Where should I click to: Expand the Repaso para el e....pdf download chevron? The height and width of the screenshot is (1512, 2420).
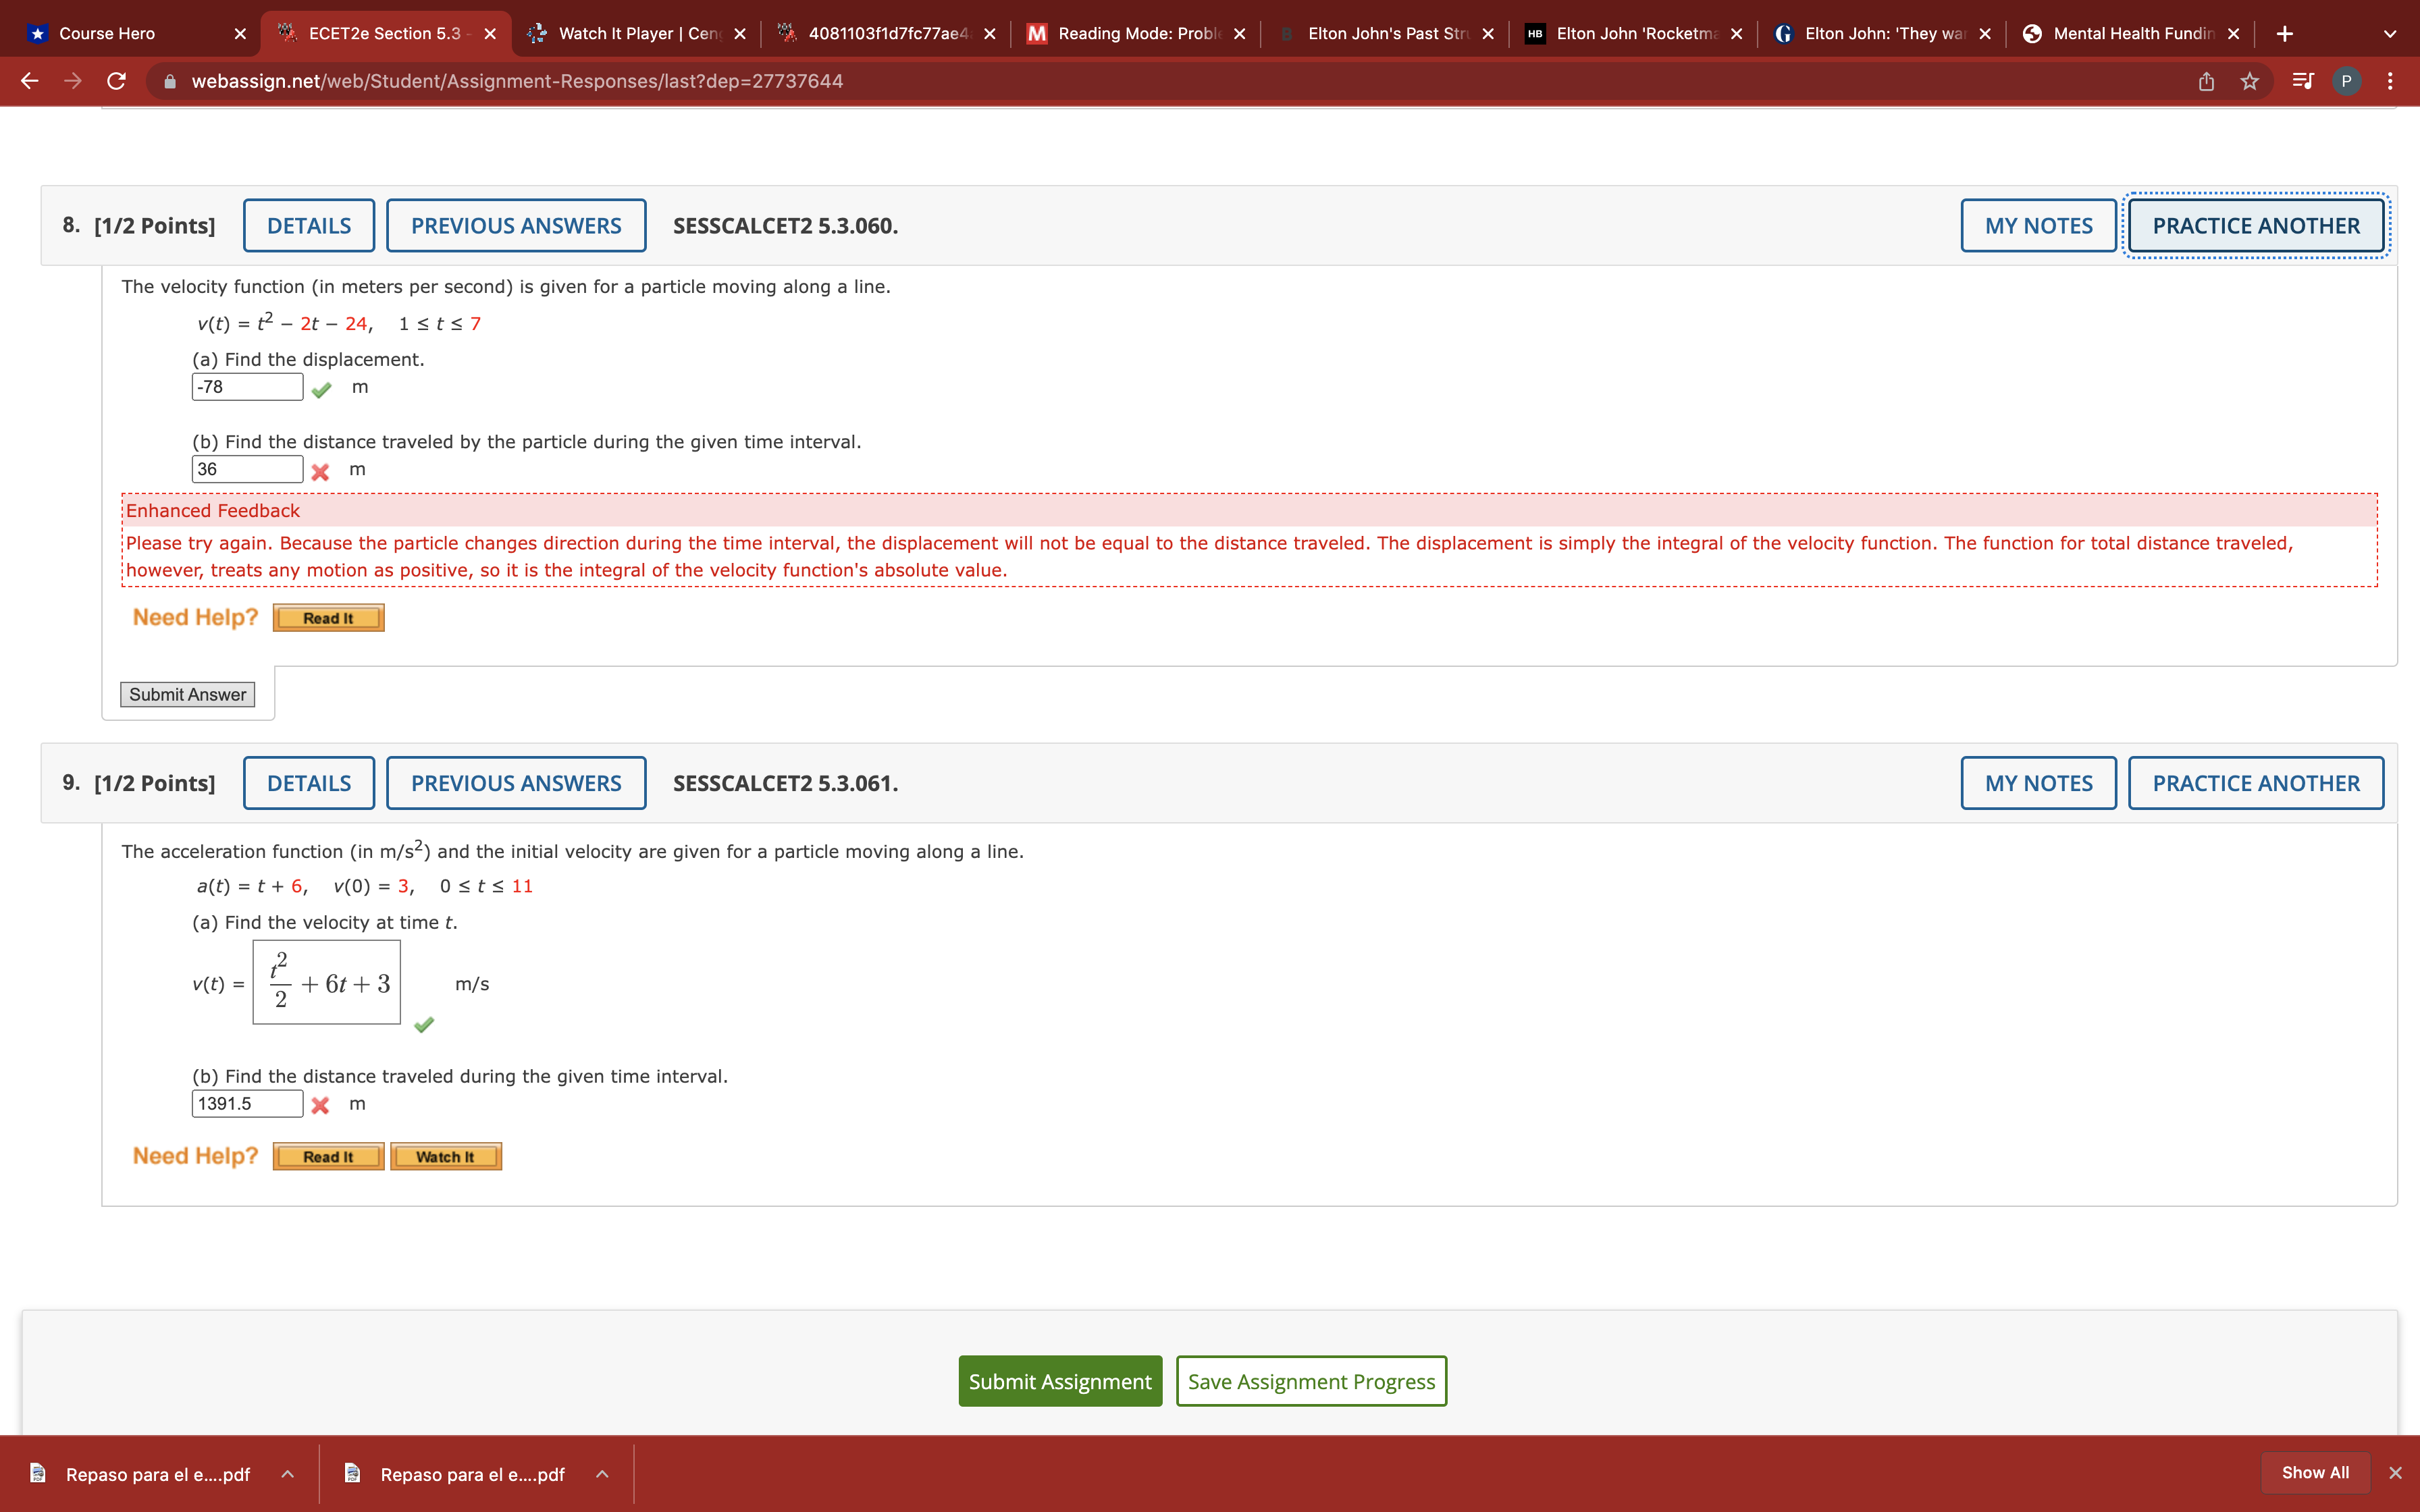pos(288,1473)
